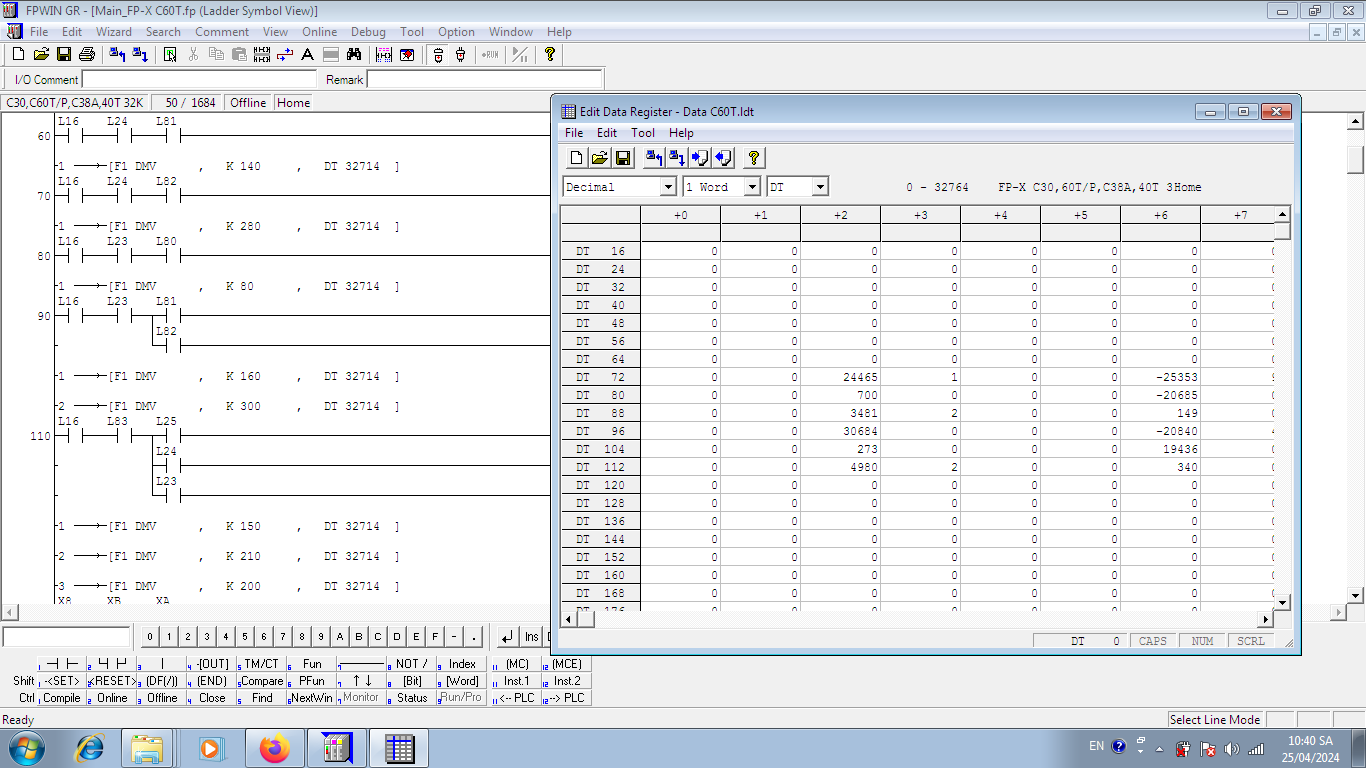Click the Compare instruction button

262,681
